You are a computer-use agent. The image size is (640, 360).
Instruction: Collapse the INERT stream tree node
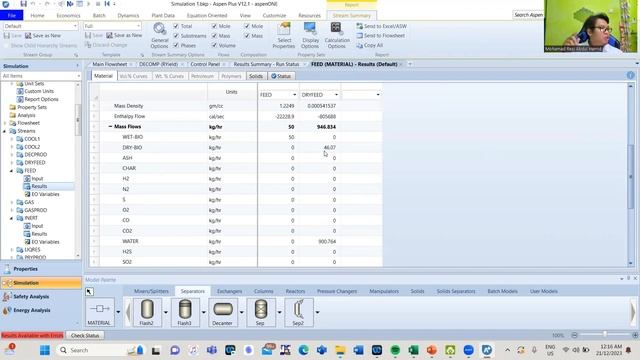(12, 218)
